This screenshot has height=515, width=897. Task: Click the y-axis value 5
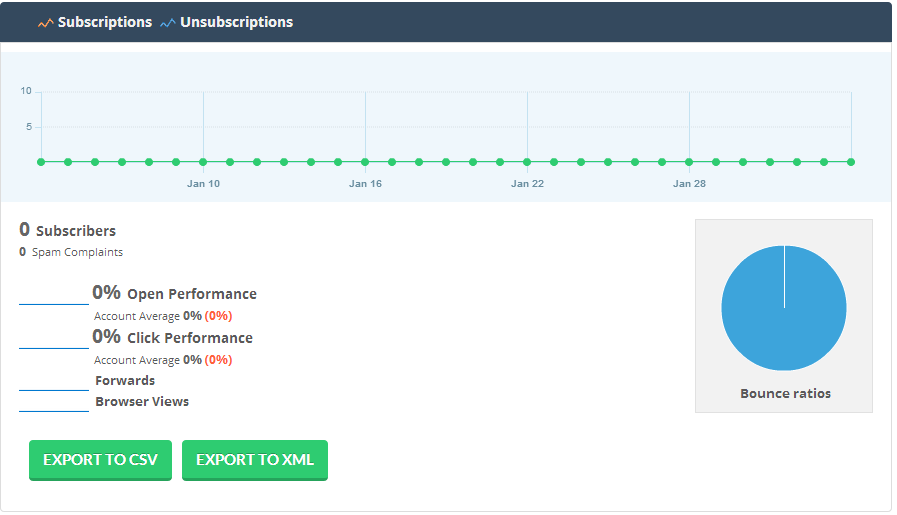[29, 127]
